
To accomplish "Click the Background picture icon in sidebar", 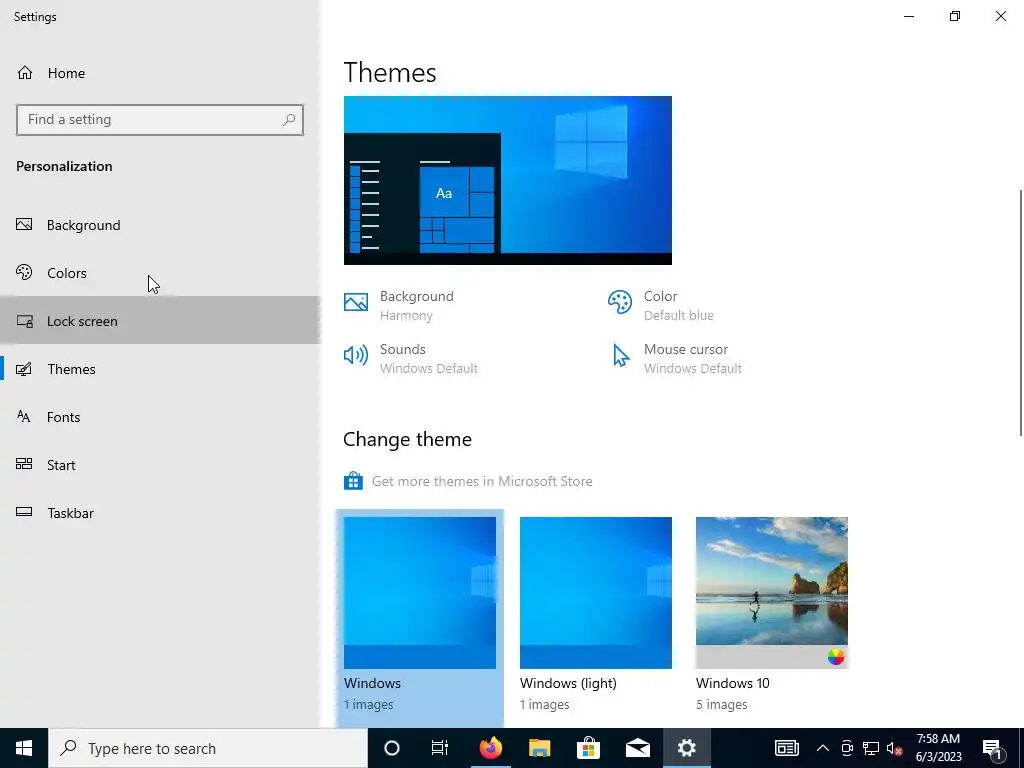I will (24, 225).
